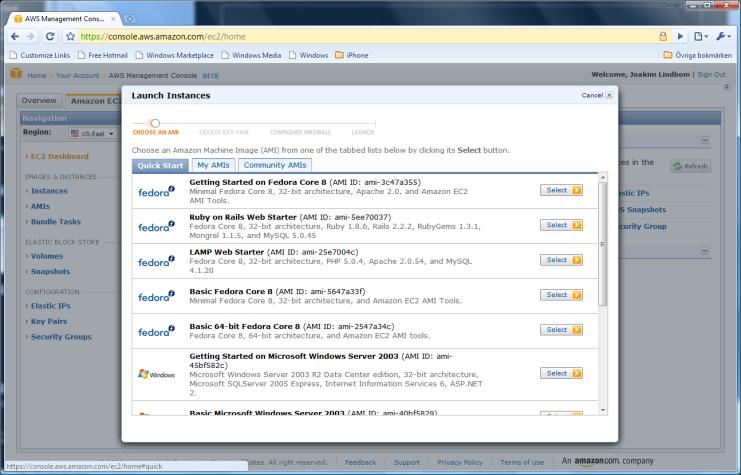Screen dimensions: 741x475
Task: Click the AMI list scroll-down arrow
Action: [x=603, y=410]
